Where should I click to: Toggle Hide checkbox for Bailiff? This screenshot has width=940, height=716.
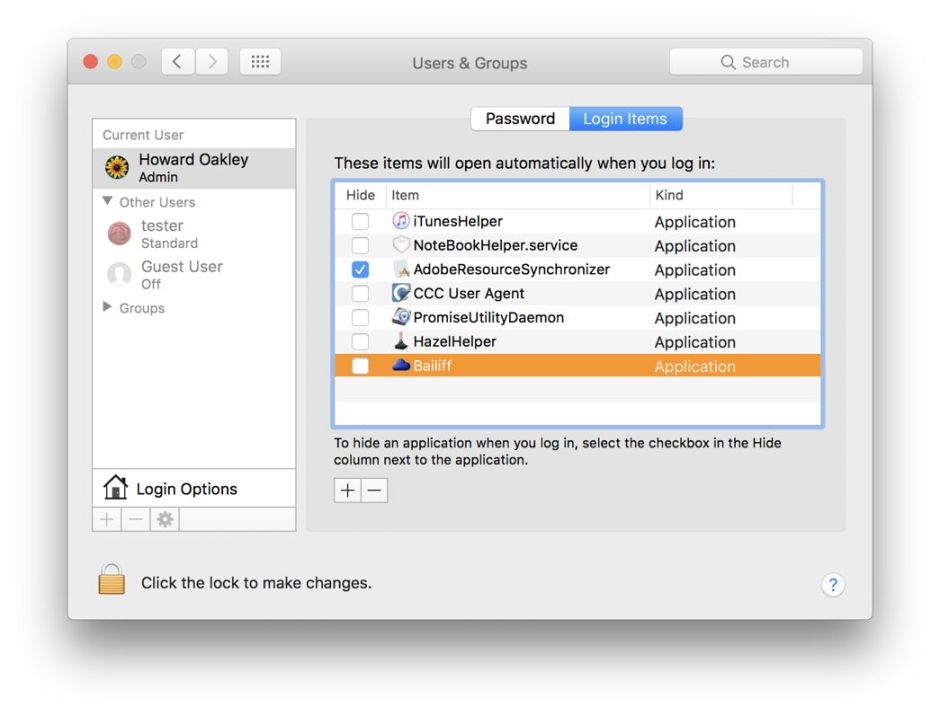tap(360, 366)
